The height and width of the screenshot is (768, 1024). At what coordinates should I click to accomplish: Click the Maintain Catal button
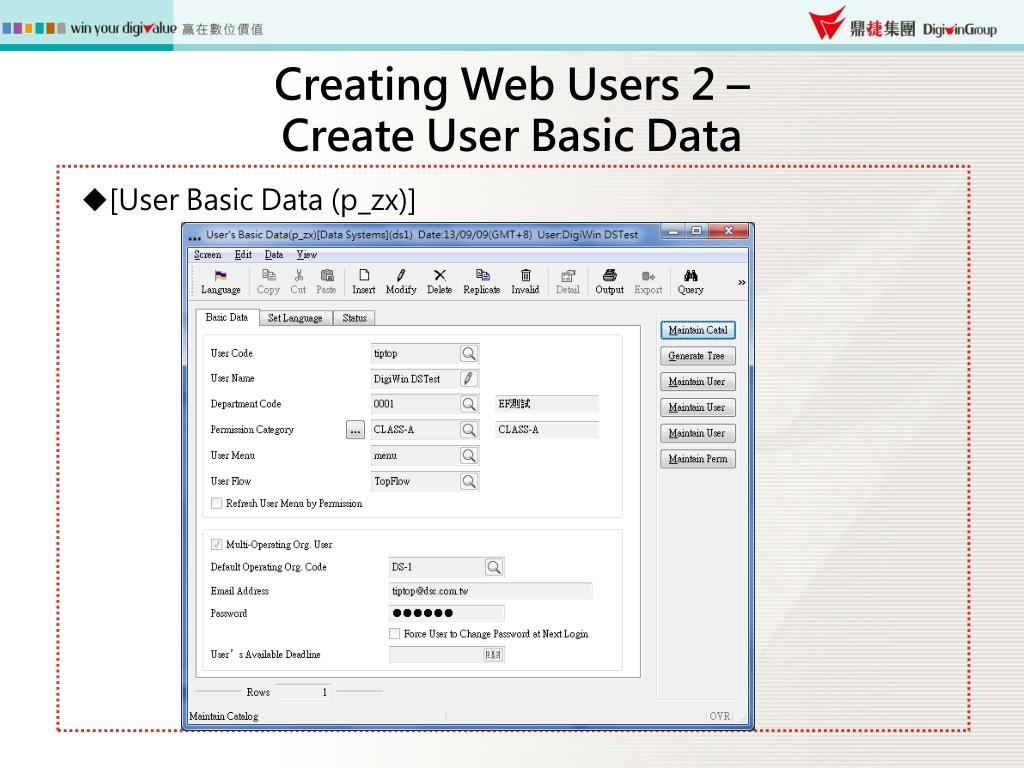pos(697,330)
